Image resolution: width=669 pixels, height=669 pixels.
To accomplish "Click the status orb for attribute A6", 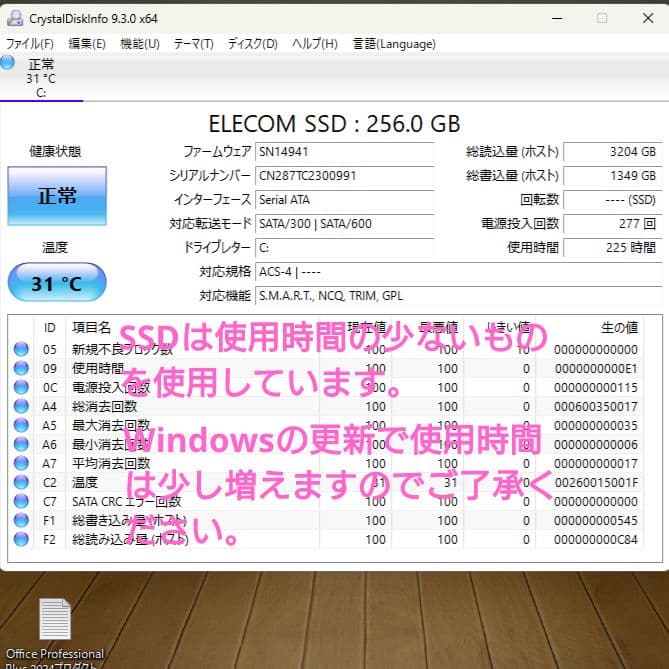I will click(x=21, y=444).
